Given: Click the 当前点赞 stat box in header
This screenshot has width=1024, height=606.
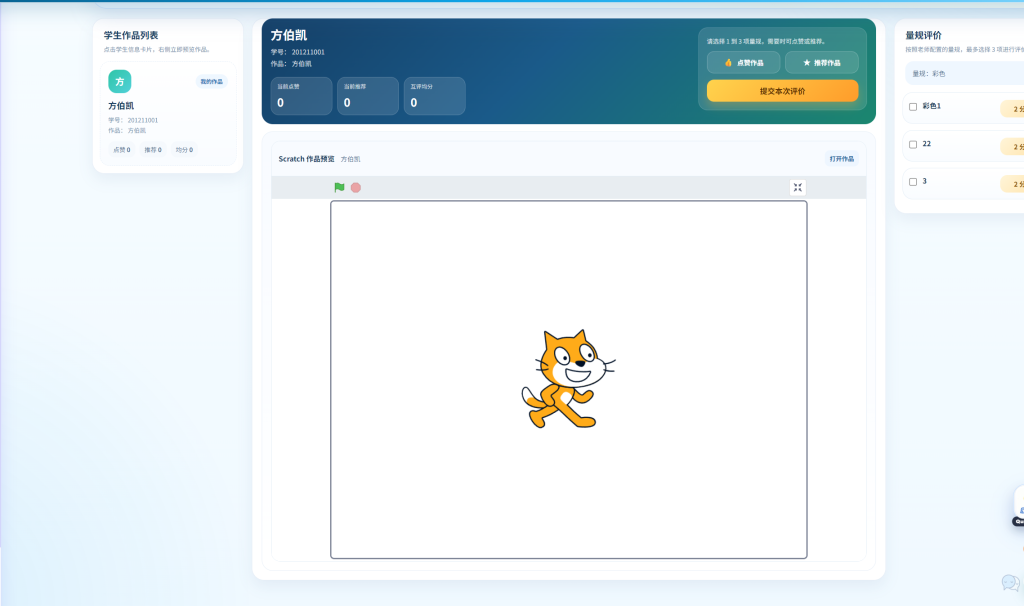Looking at the screenshot, I should pyautogui.click(x=301, y=96).
